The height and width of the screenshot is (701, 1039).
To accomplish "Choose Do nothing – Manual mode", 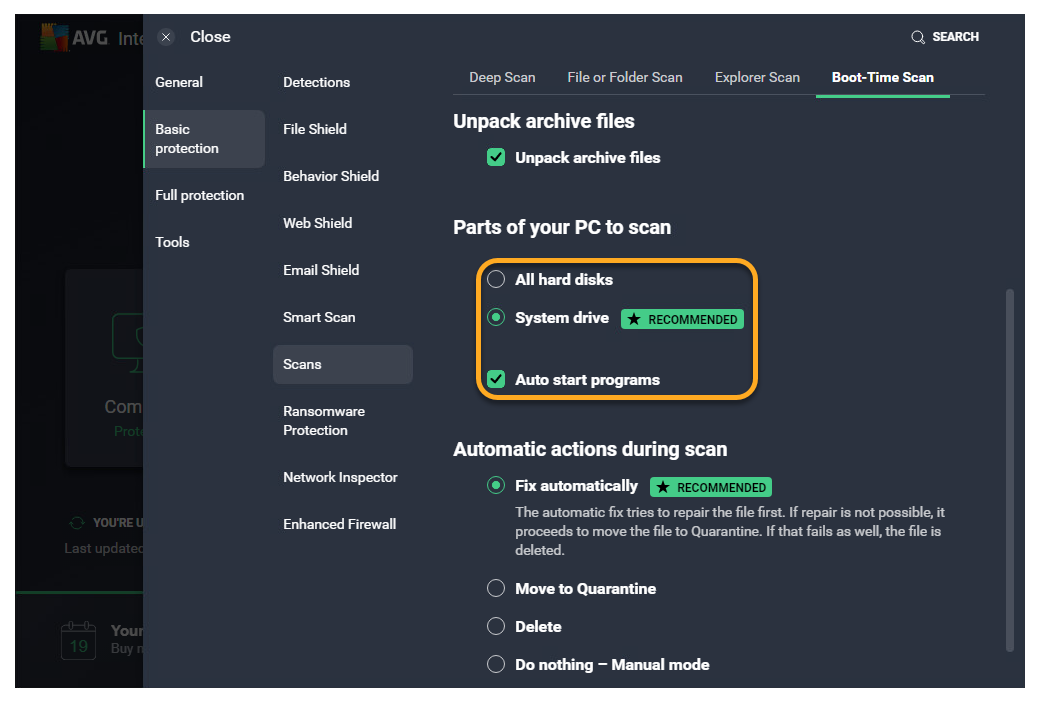I will click(x=496, y=664).
